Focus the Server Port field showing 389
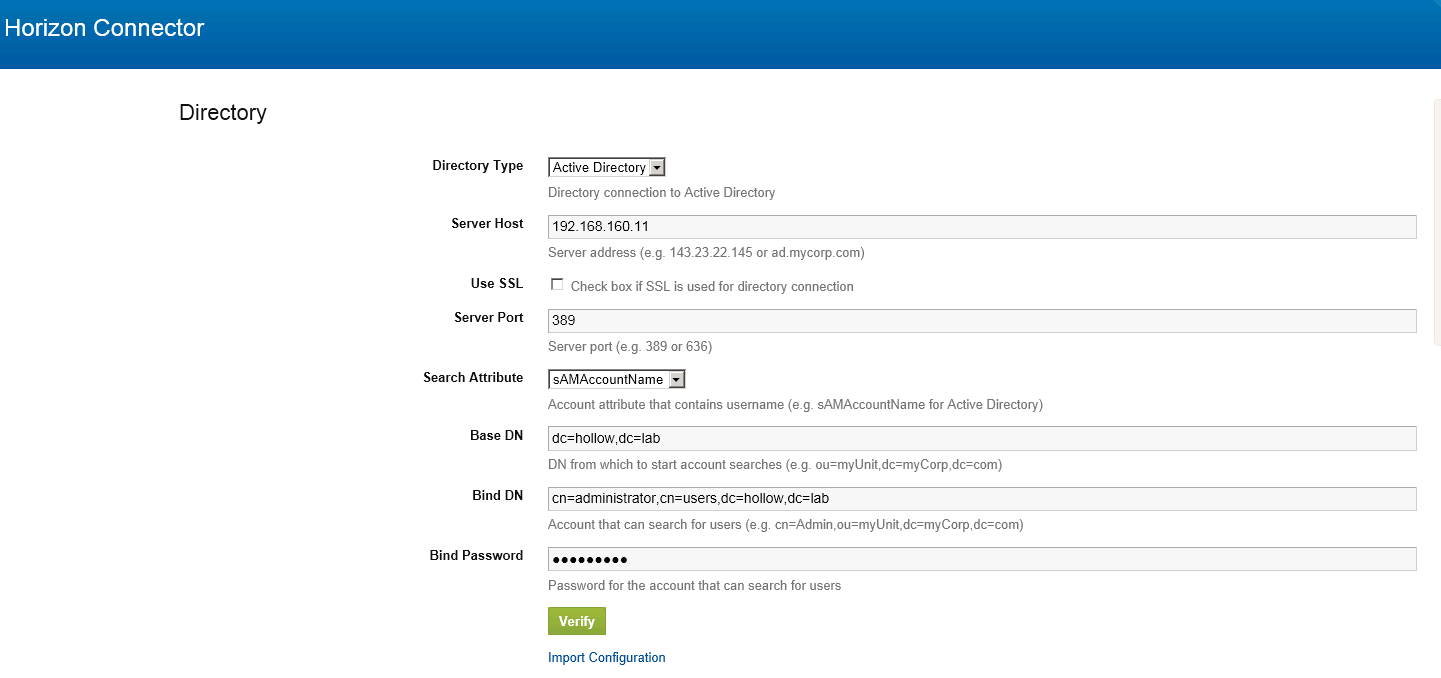This screenshot has height=678, width=1441. [981, 321]
